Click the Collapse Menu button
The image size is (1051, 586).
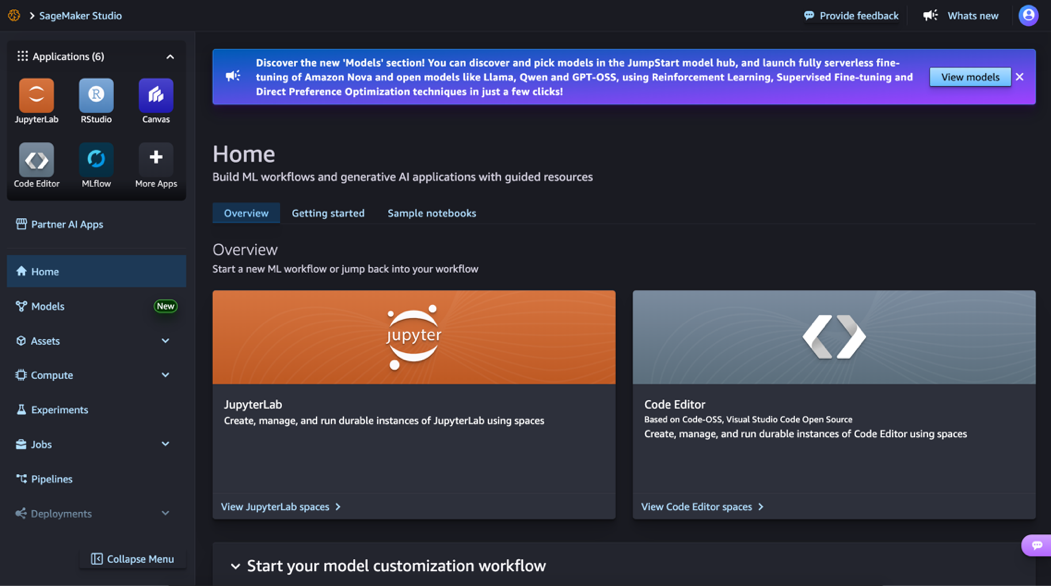(132, 559)
